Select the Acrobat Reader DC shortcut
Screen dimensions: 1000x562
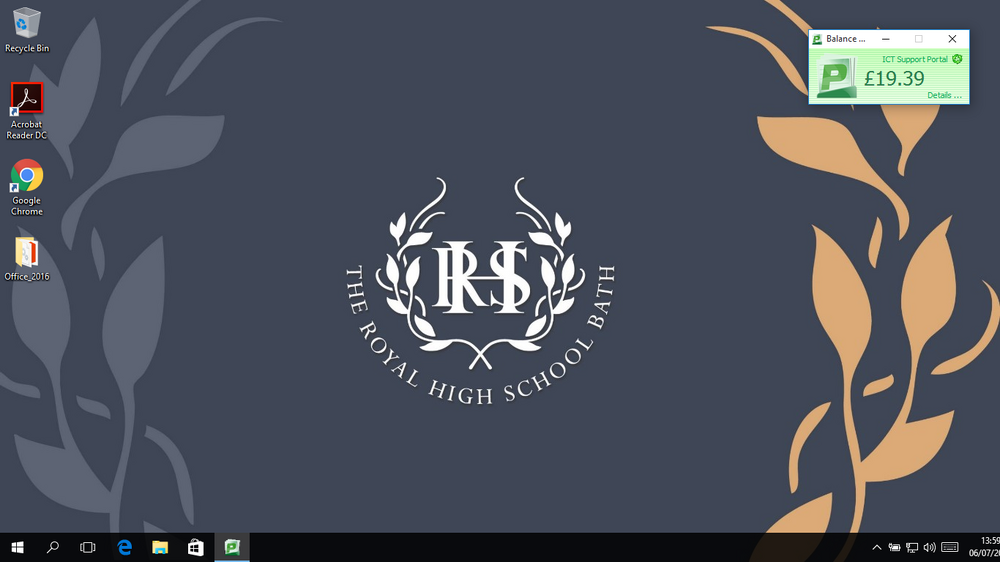click(x=26, y=110)
